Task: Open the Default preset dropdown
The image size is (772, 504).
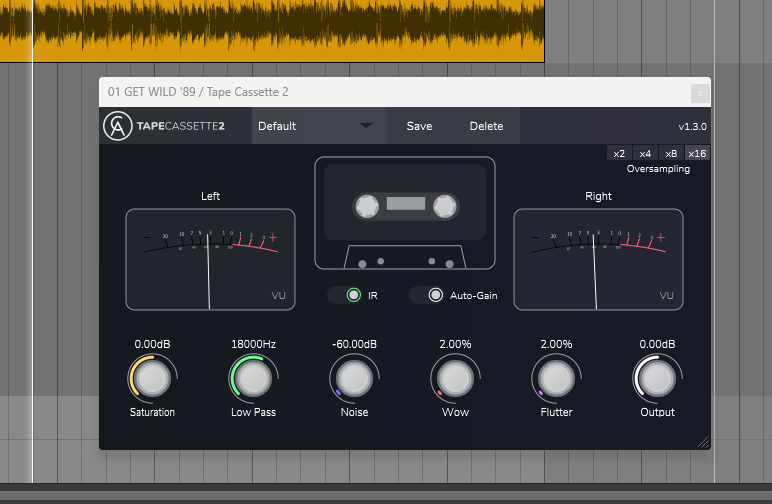Action: [x=314, y=126]
